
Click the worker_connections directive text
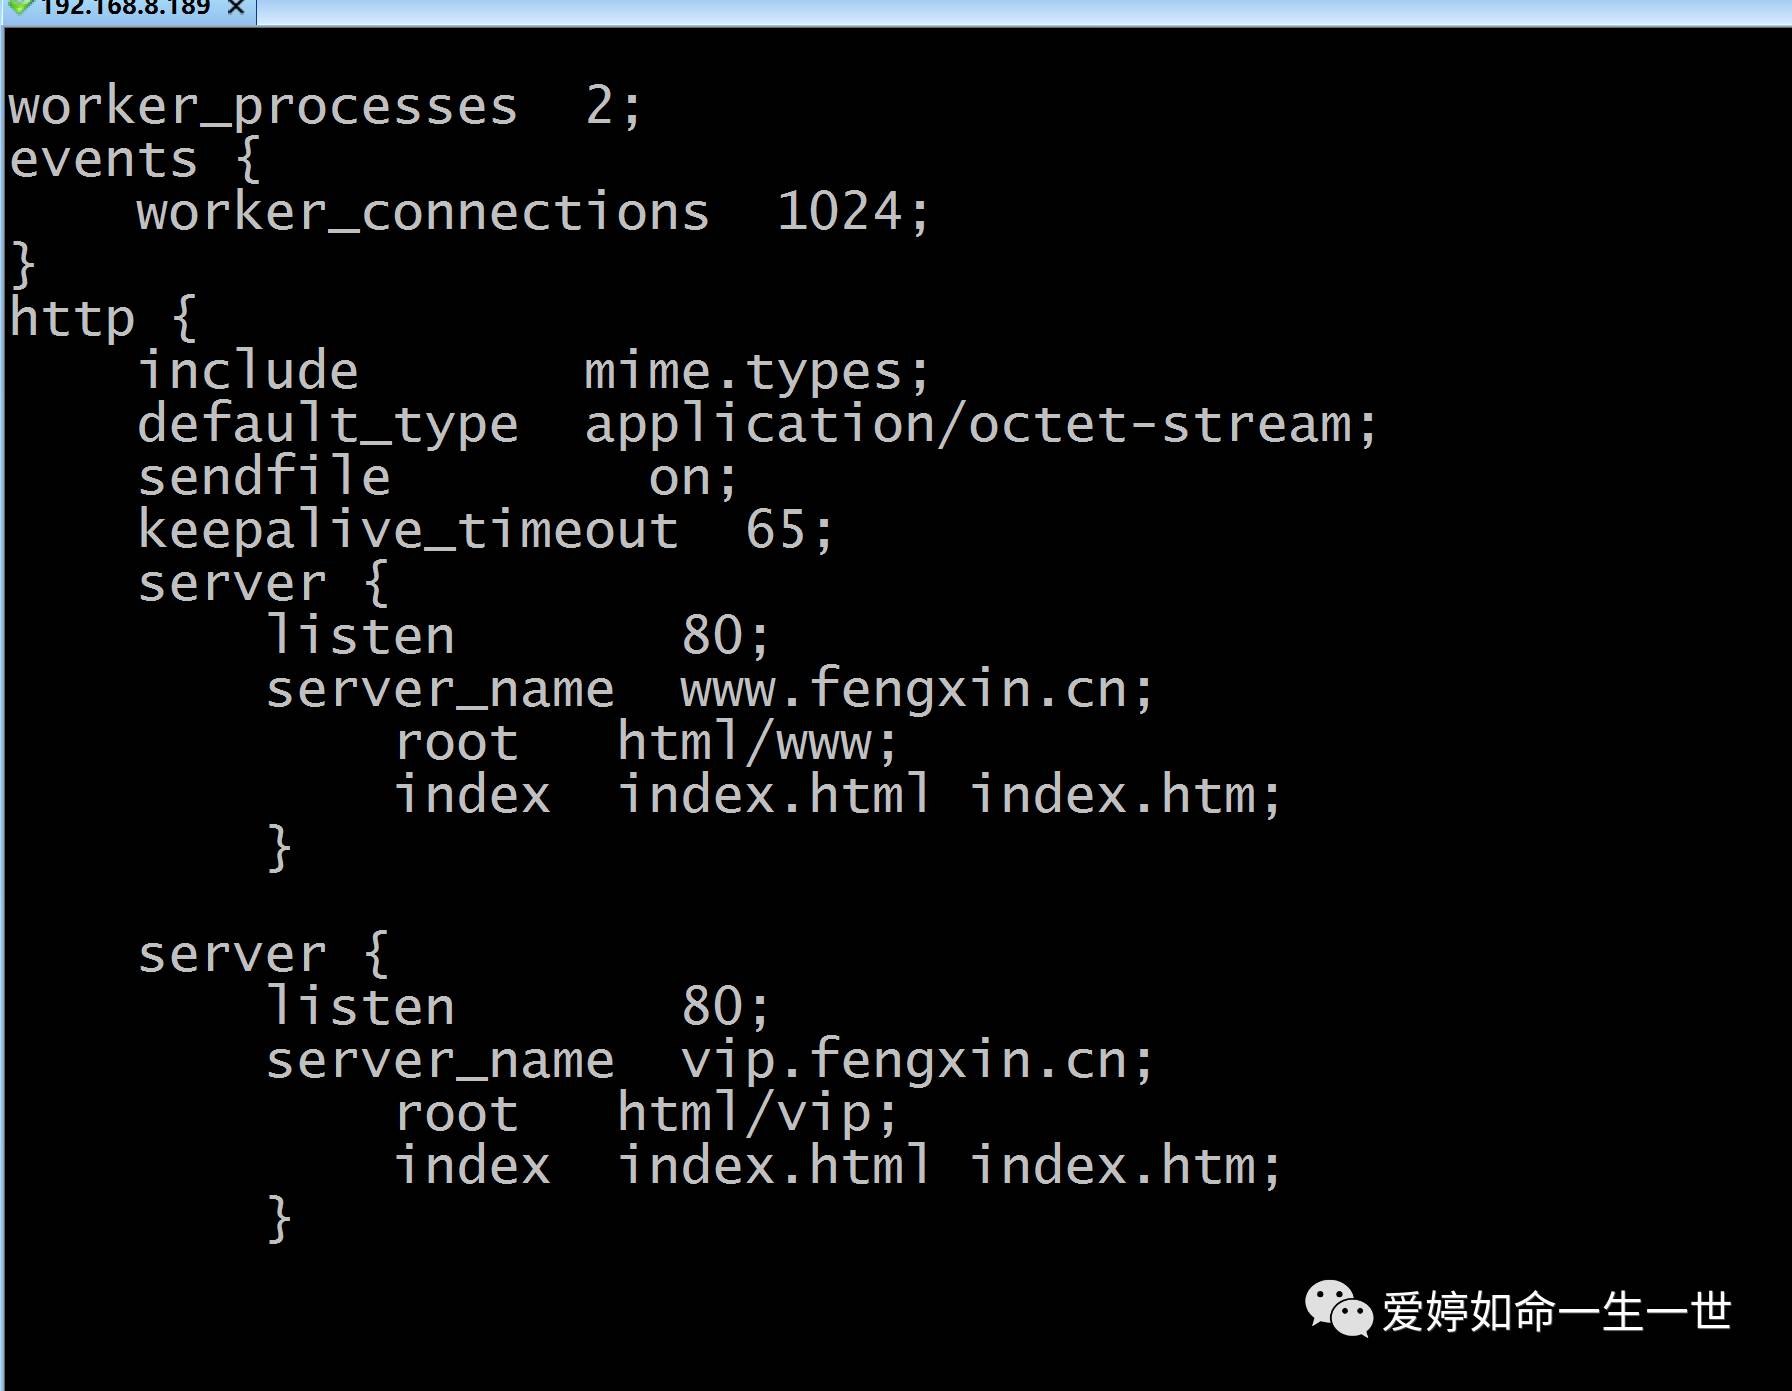point(423,213)
